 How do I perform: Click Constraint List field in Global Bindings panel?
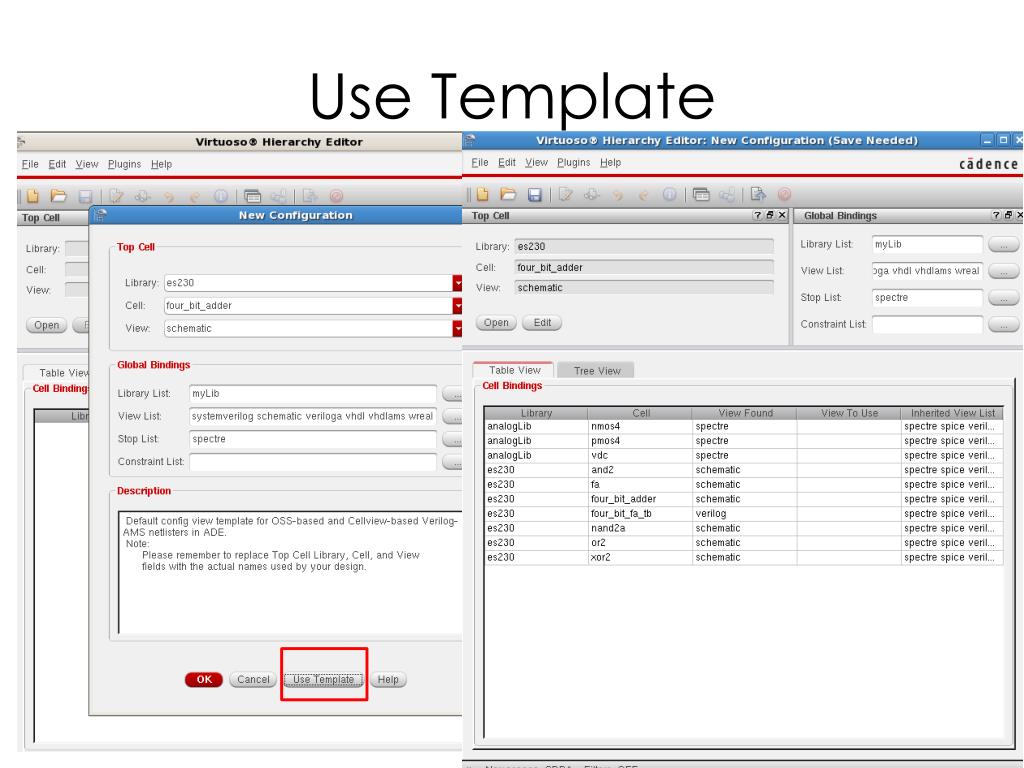[927, 325]
